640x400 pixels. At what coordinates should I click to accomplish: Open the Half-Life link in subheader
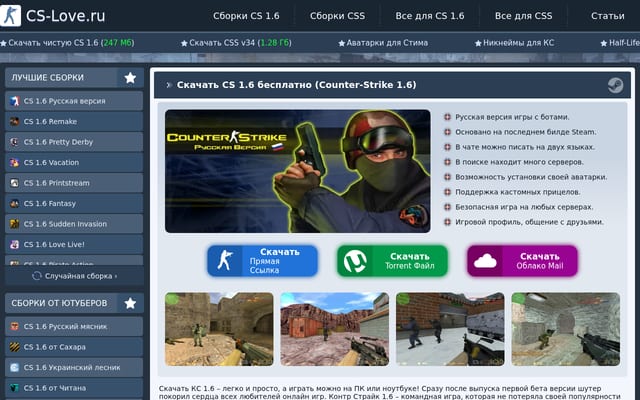(620, 43)
